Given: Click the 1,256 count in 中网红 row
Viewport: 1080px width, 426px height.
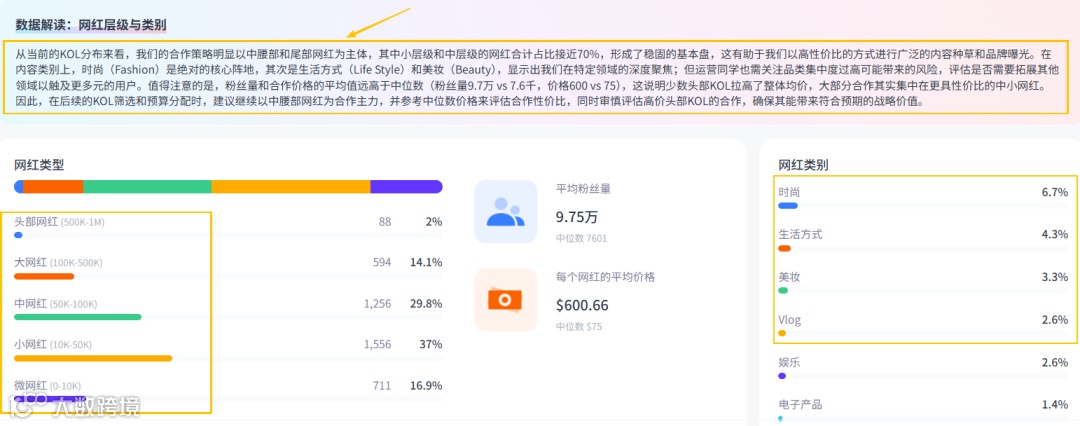Looking at the screenshot, I should tap(377, 304).
